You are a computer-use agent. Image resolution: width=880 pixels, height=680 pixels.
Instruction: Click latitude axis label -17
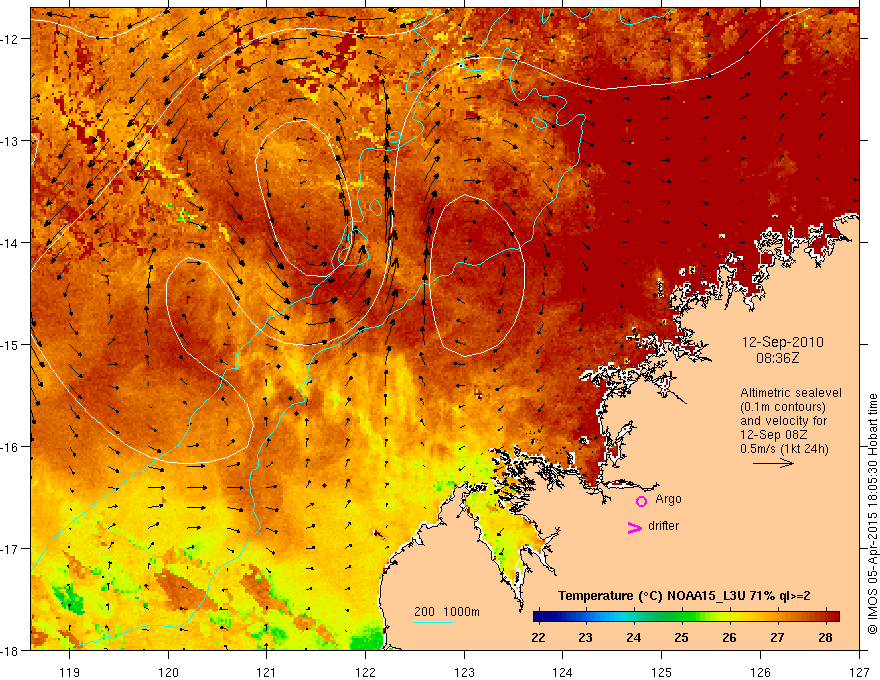pos(10,549)
